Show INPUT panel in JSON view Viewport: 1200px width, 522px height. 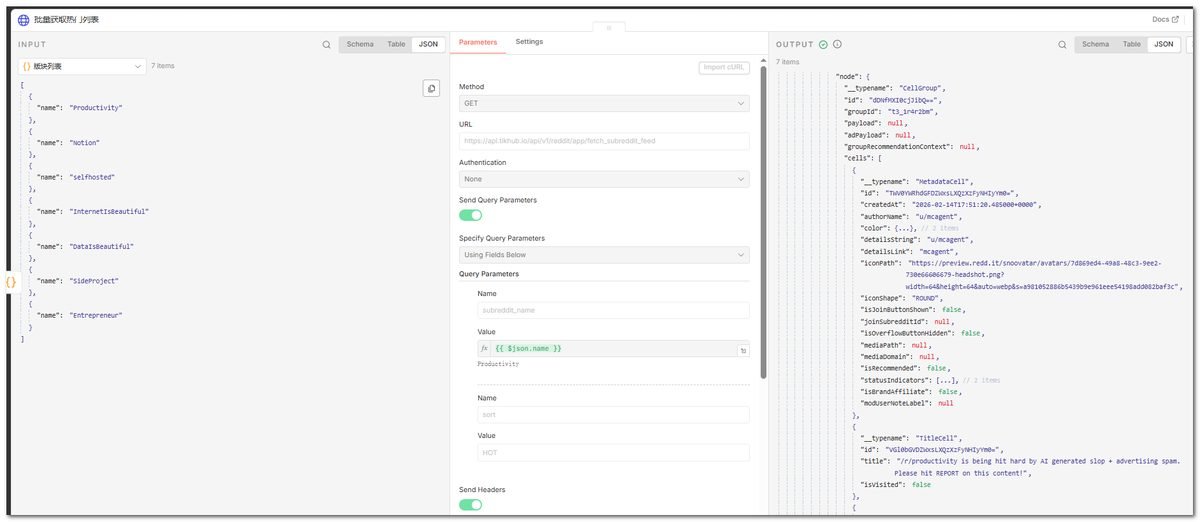(427, 44)
